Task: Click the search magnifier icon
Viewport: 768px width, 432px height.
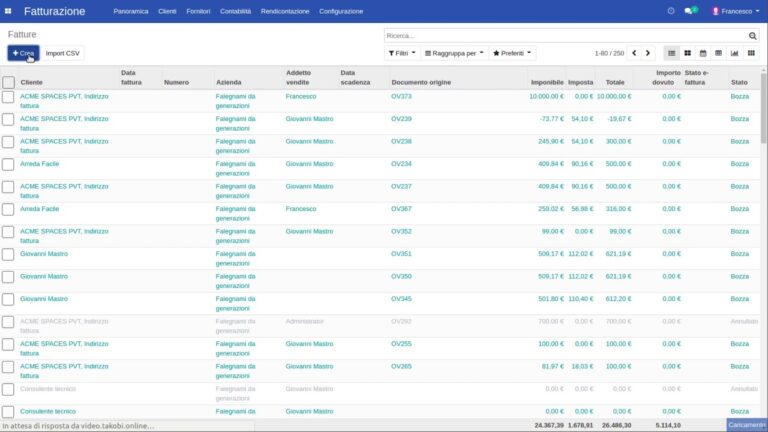Action: 752,36
